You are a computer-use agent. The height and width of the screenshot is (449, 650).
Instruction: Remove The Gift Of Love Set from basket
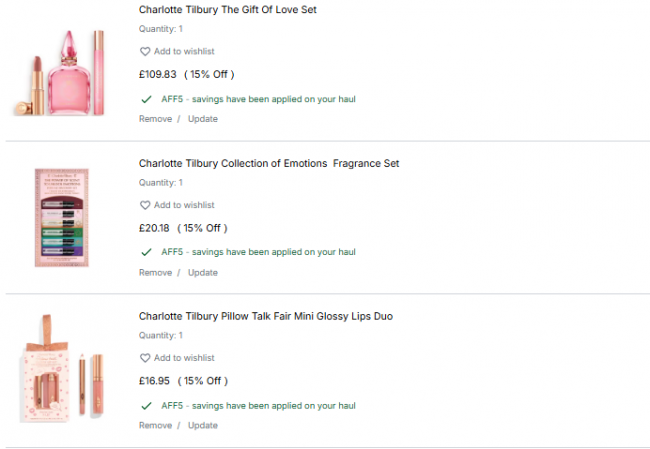click(155, 119)
